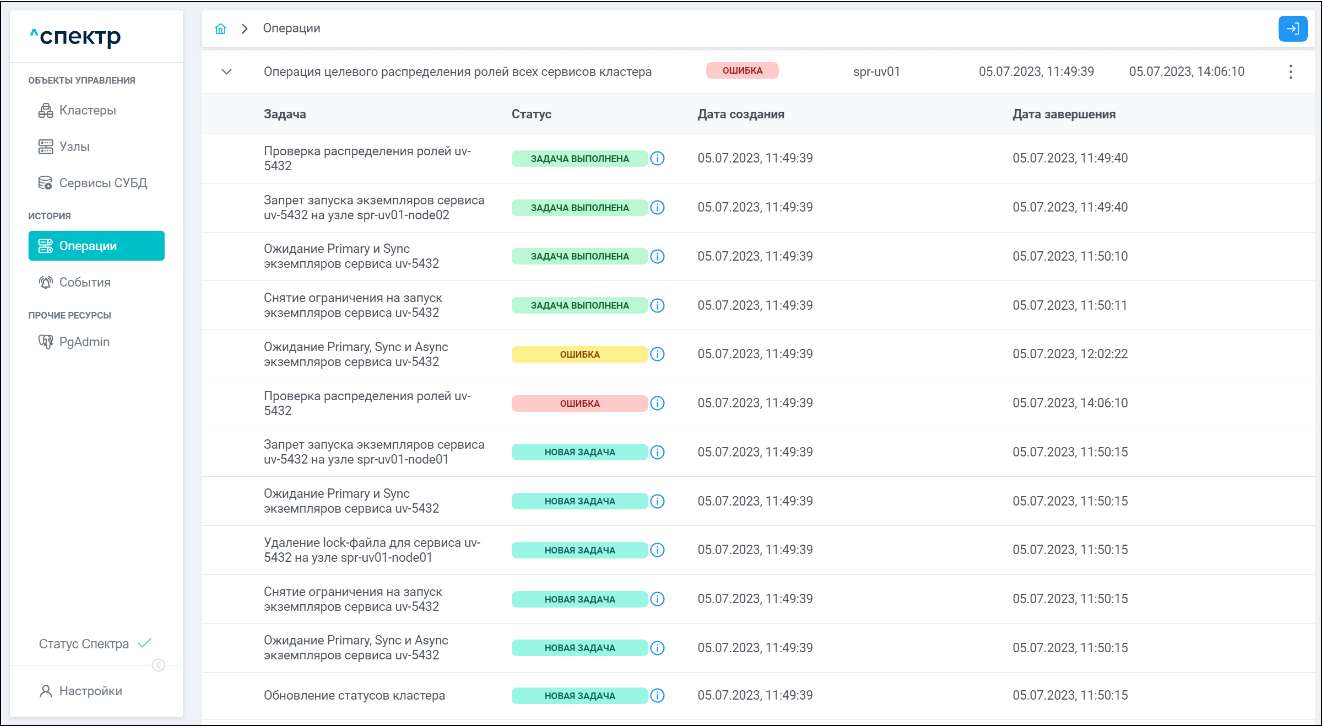Viewport: 1323px width, 727px height.
Task: Click info icon for first Проверка распределения task
Action: click(x=657, y=158)
